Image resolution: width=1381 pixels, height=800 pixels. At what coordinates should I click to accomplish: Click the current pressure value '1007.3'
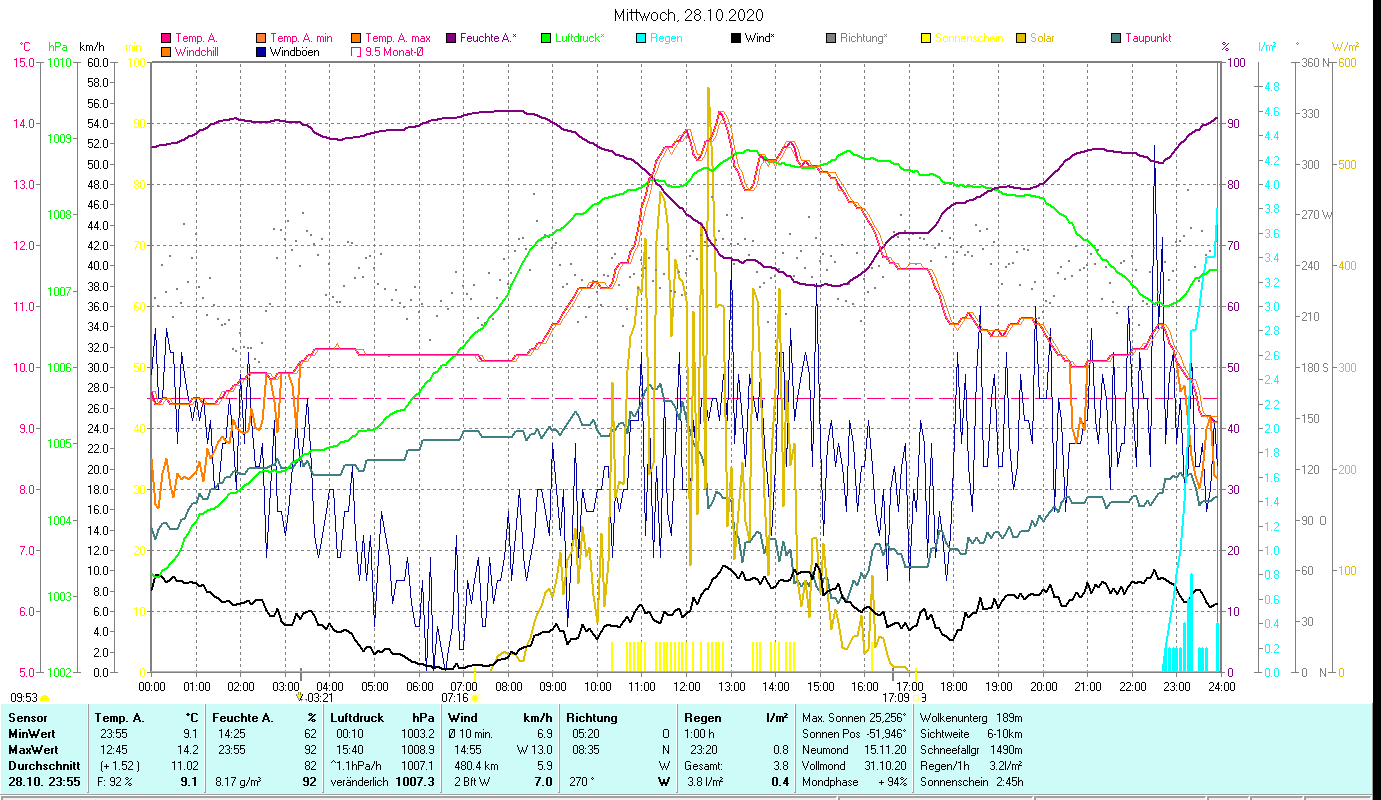pos(417,782)
